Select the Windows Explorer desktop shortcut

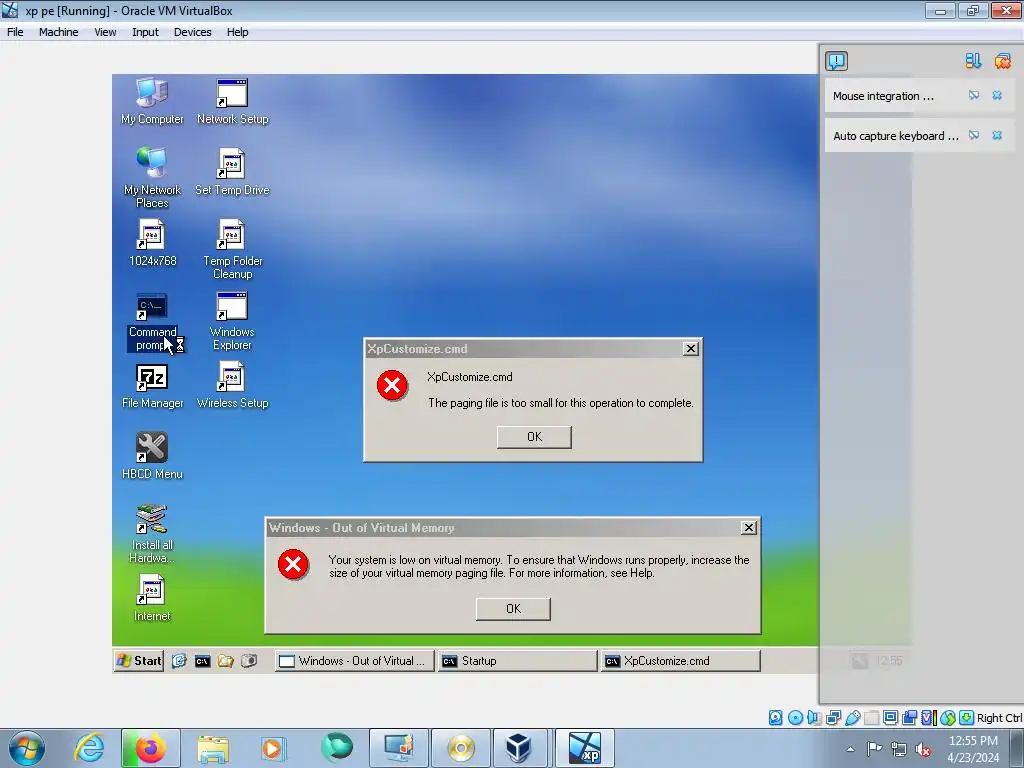coord(232,321)
